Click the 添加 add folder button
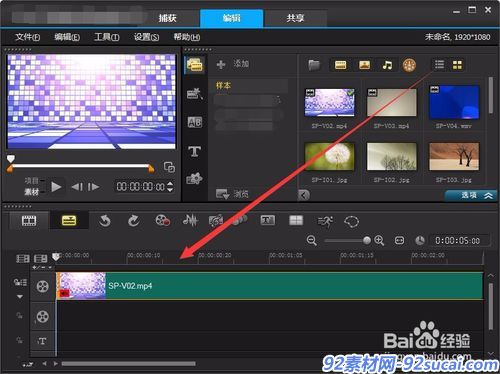The image size is (500, 374). (232, 64)
